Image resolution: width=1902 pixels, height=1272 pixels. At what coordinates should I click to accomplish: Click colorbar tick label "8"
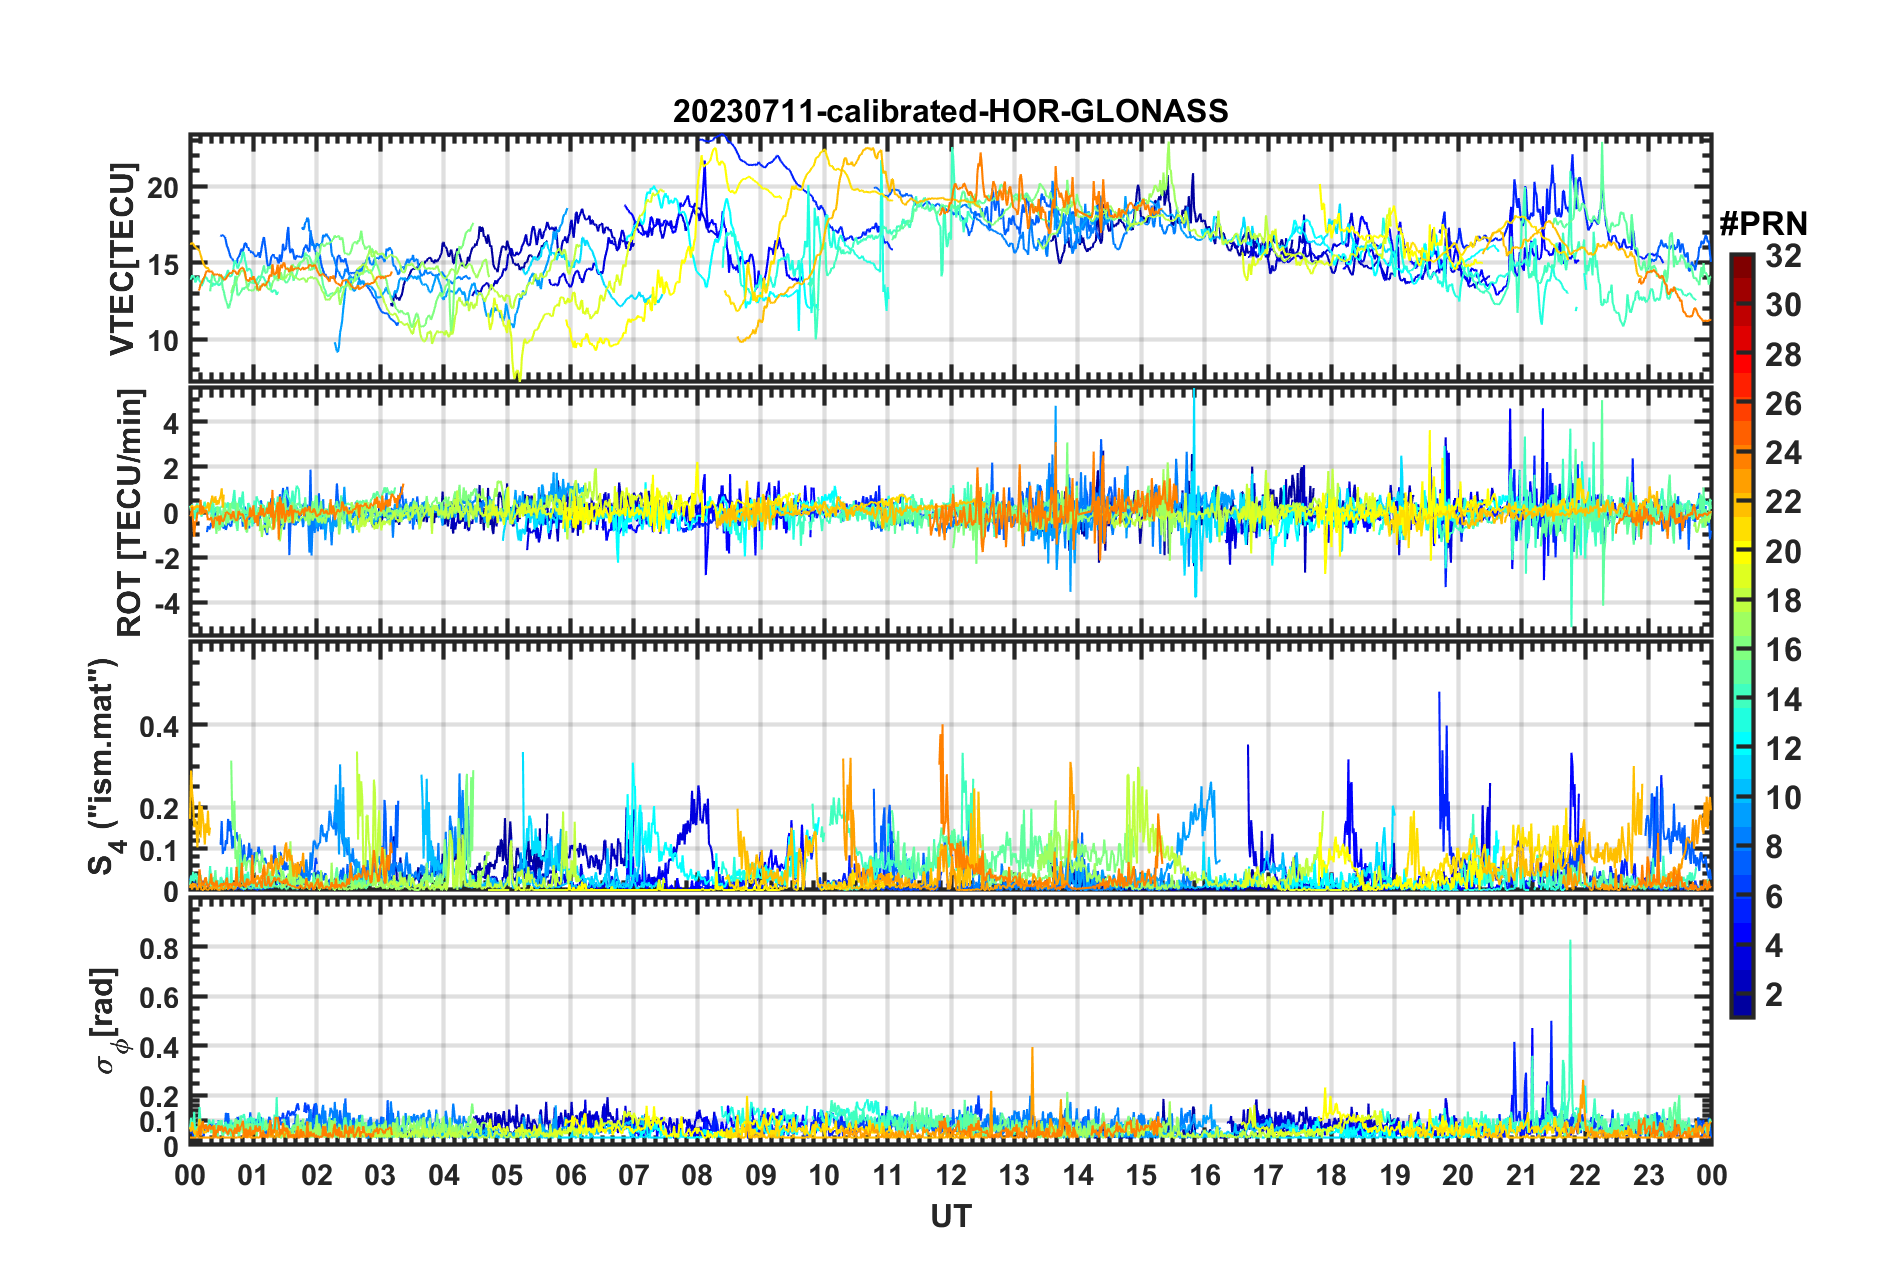pyautogui.click(x=1774, y=847)
